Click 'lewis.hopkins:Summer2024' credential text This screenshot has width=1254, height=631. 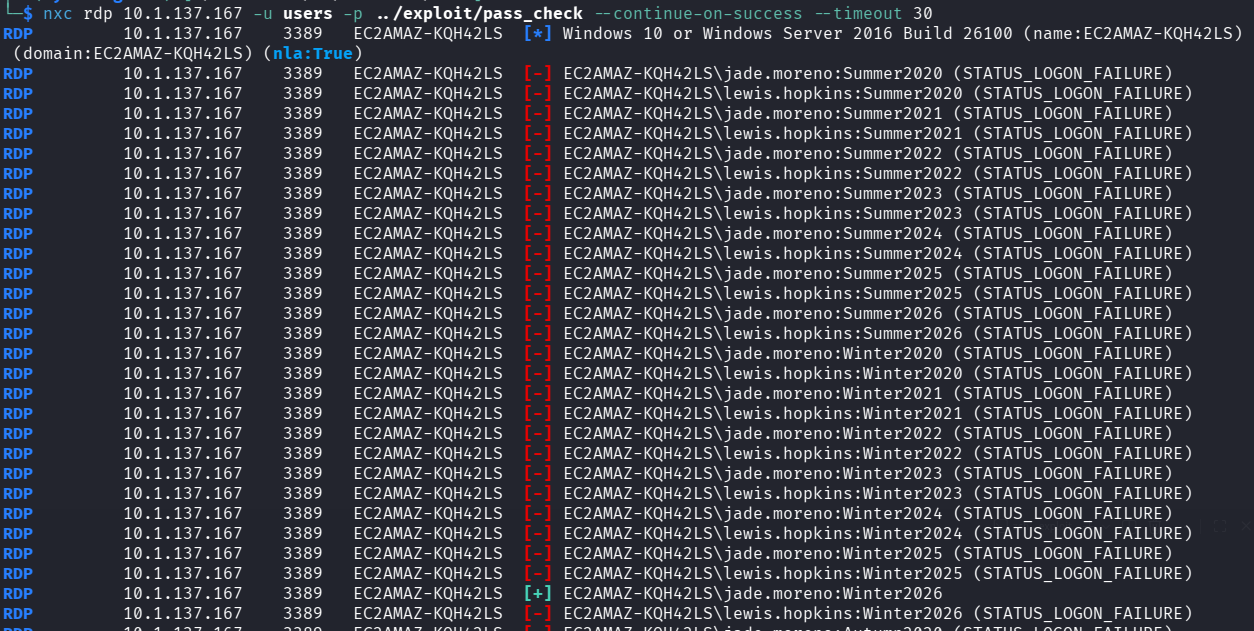(843, 254)
